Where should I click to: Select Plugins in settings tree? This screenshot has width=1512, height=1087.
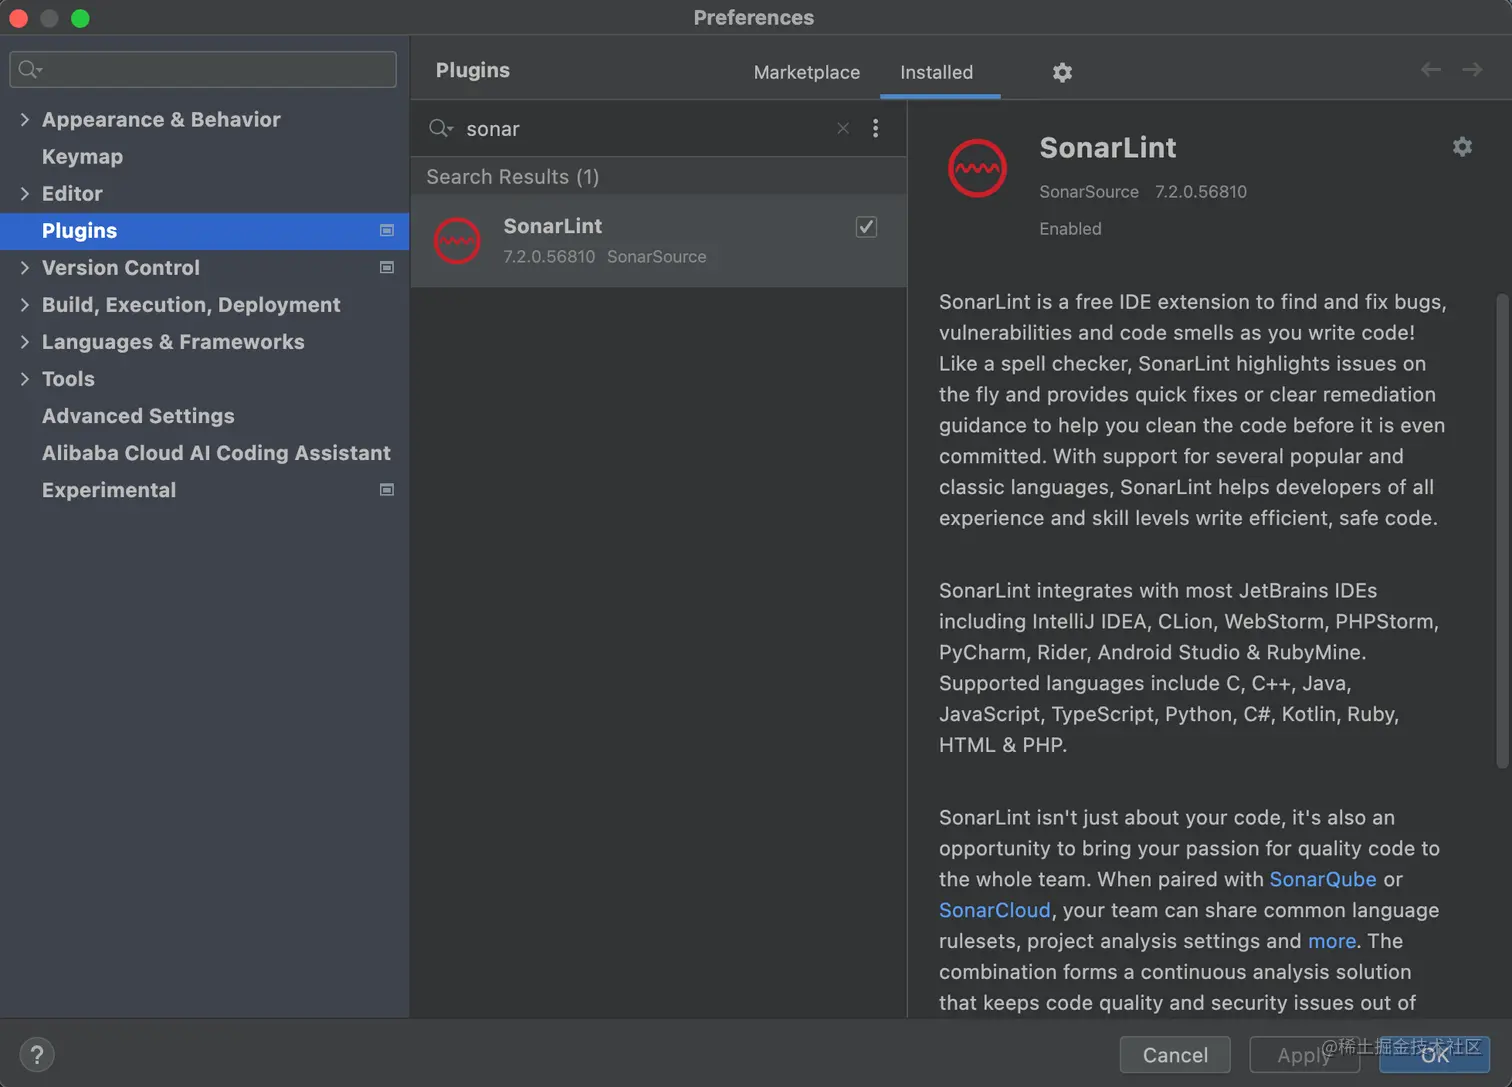tap(204, 230)
